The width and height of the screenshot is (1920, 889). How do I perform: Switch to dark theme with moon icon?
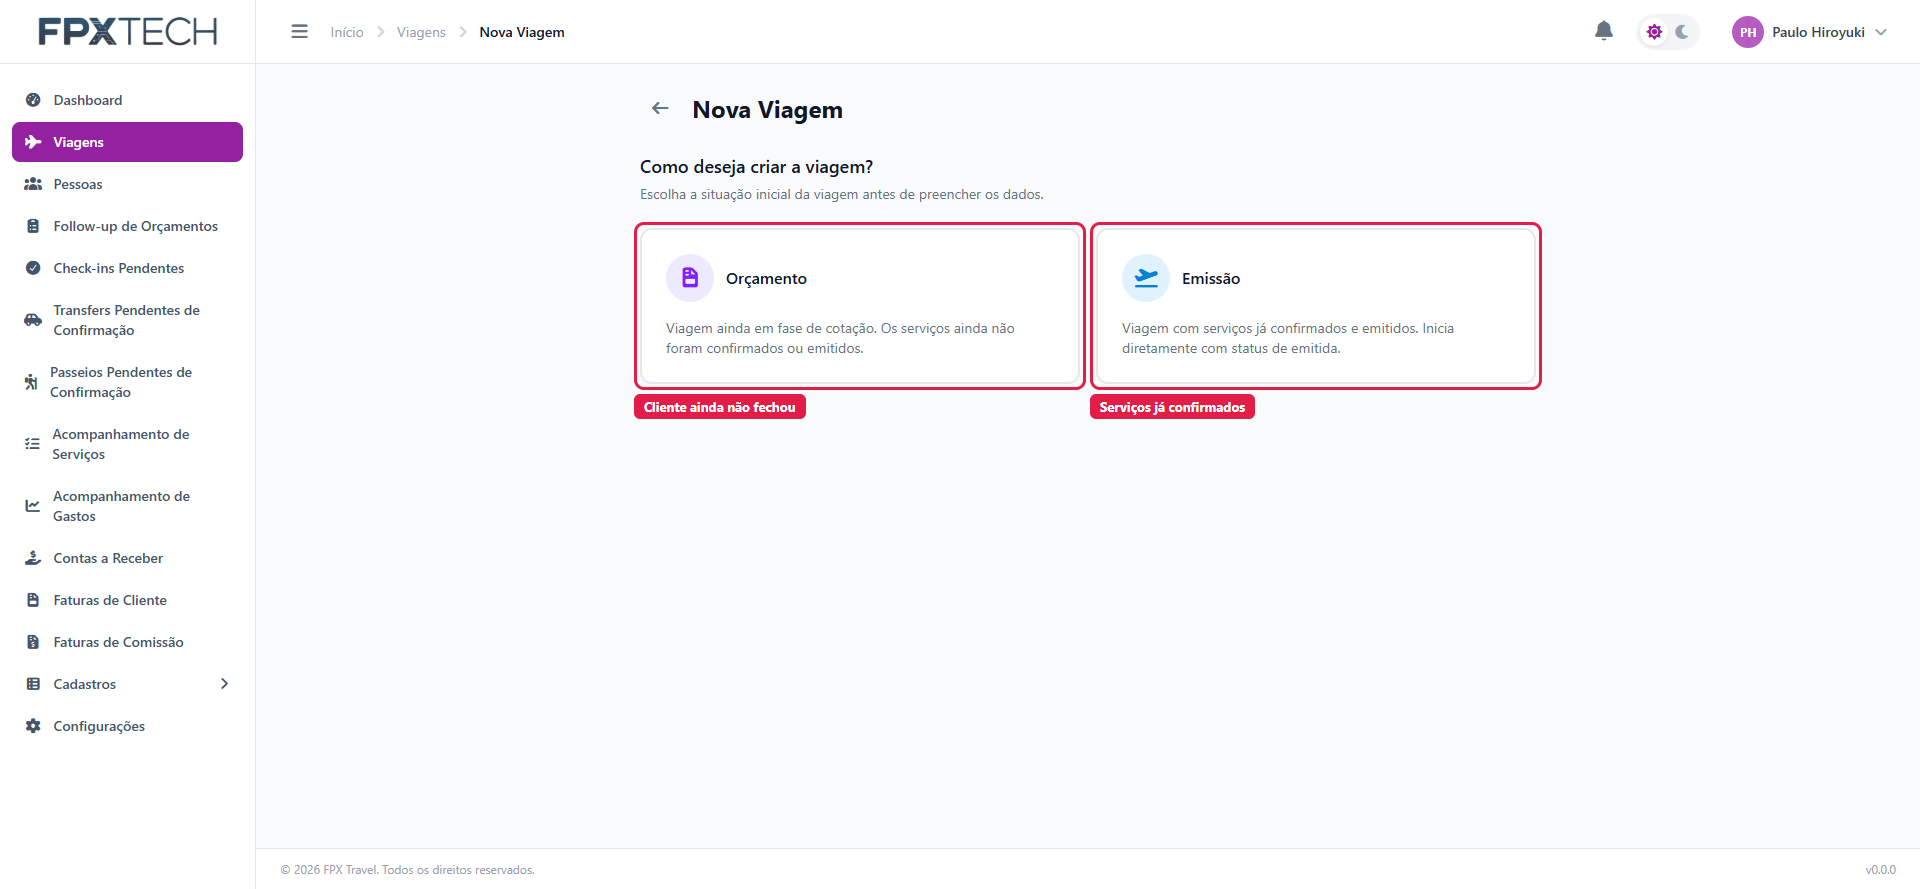coord(1683,32)
